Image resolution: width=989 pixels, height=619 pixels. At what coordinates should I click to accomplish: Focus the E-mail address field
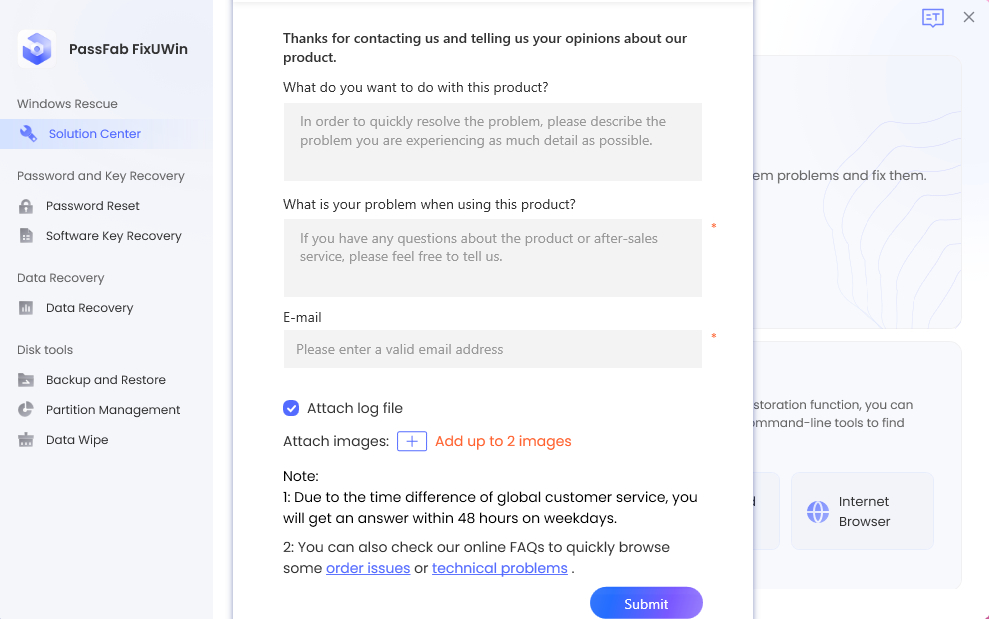pyautogui.click(x=493, y=349)
